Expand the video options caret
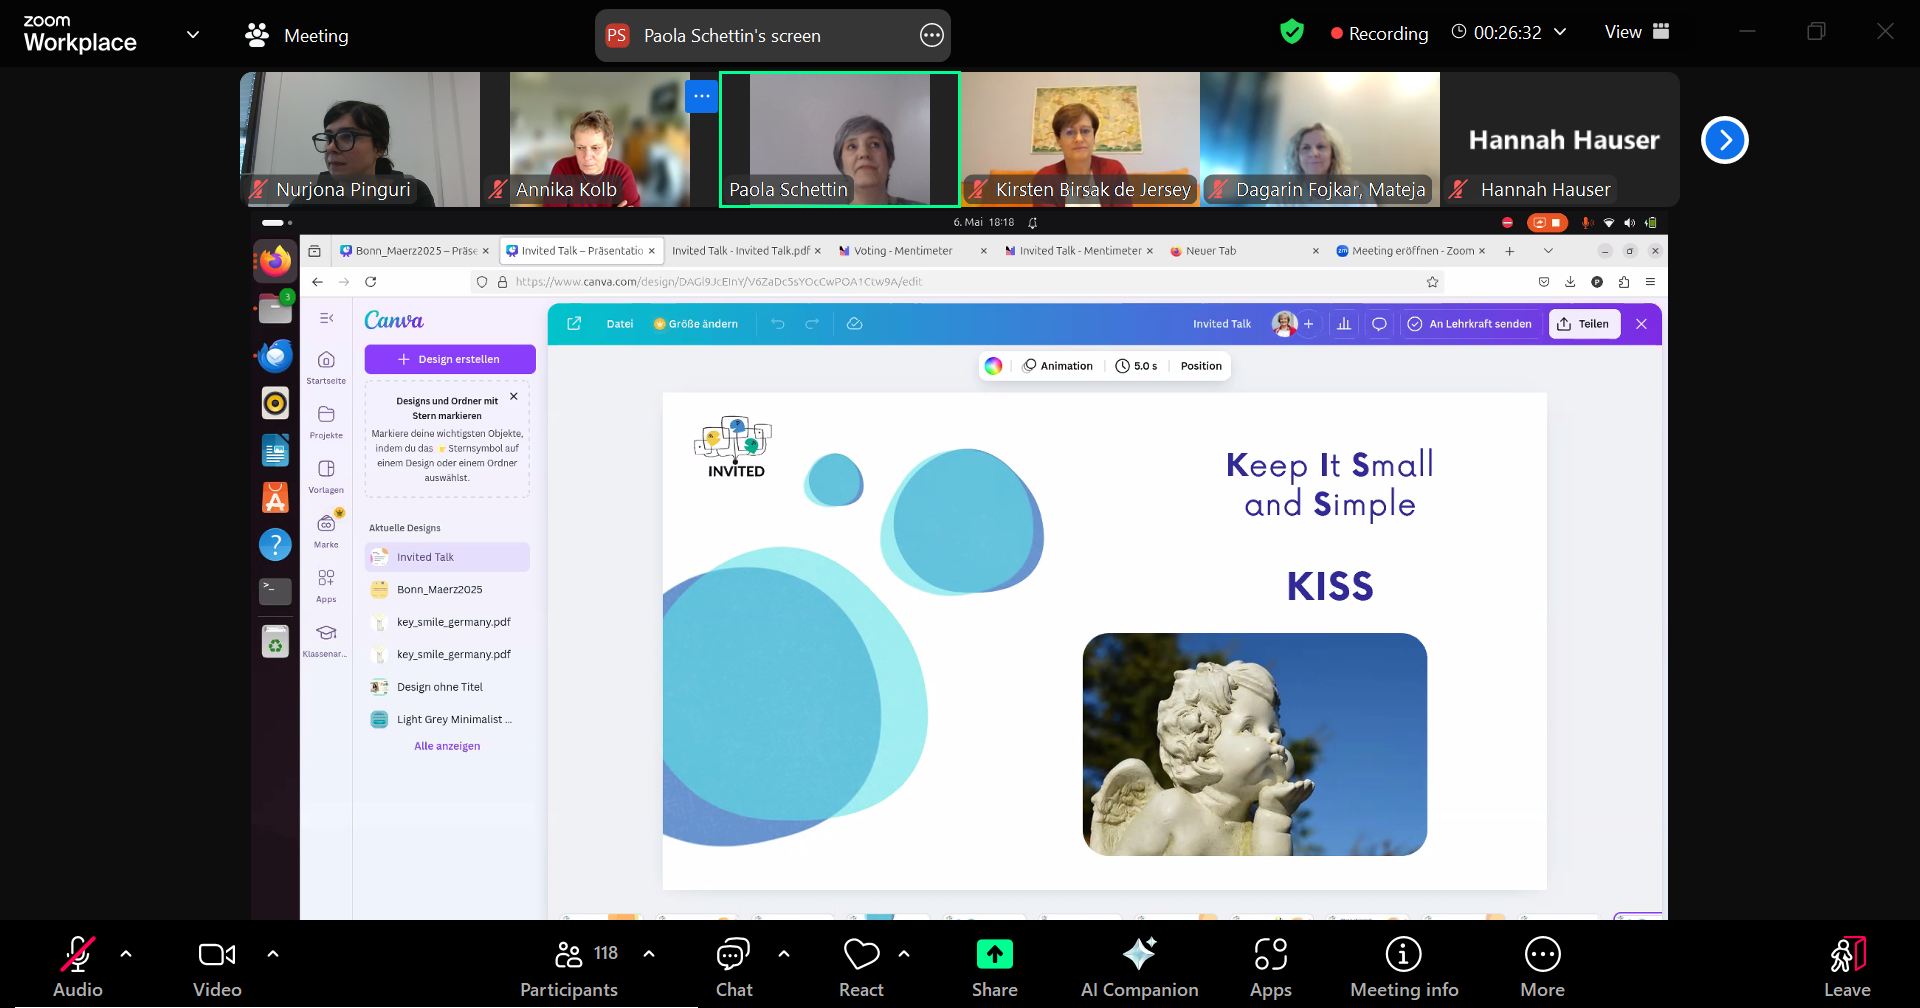Viewport: 1920px width, 1008px height. [273, 954]
